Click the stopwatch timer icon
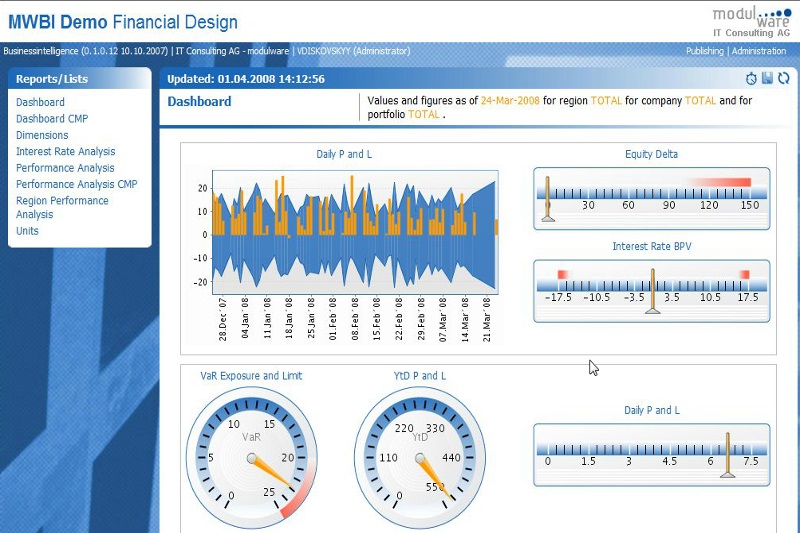This screenshot has height=533, width=800. (x=751, y=79)
